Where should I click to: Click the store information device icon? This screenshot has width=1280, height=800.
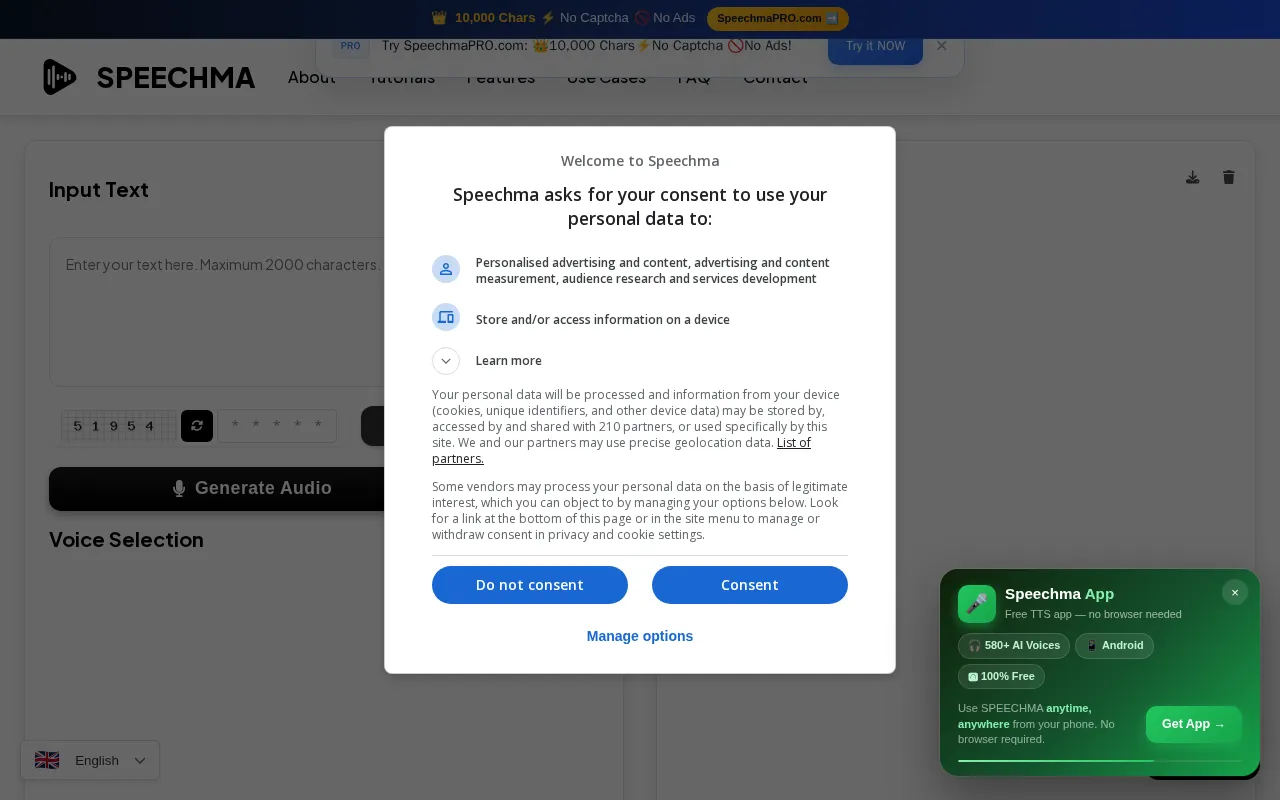click(446, 317)
